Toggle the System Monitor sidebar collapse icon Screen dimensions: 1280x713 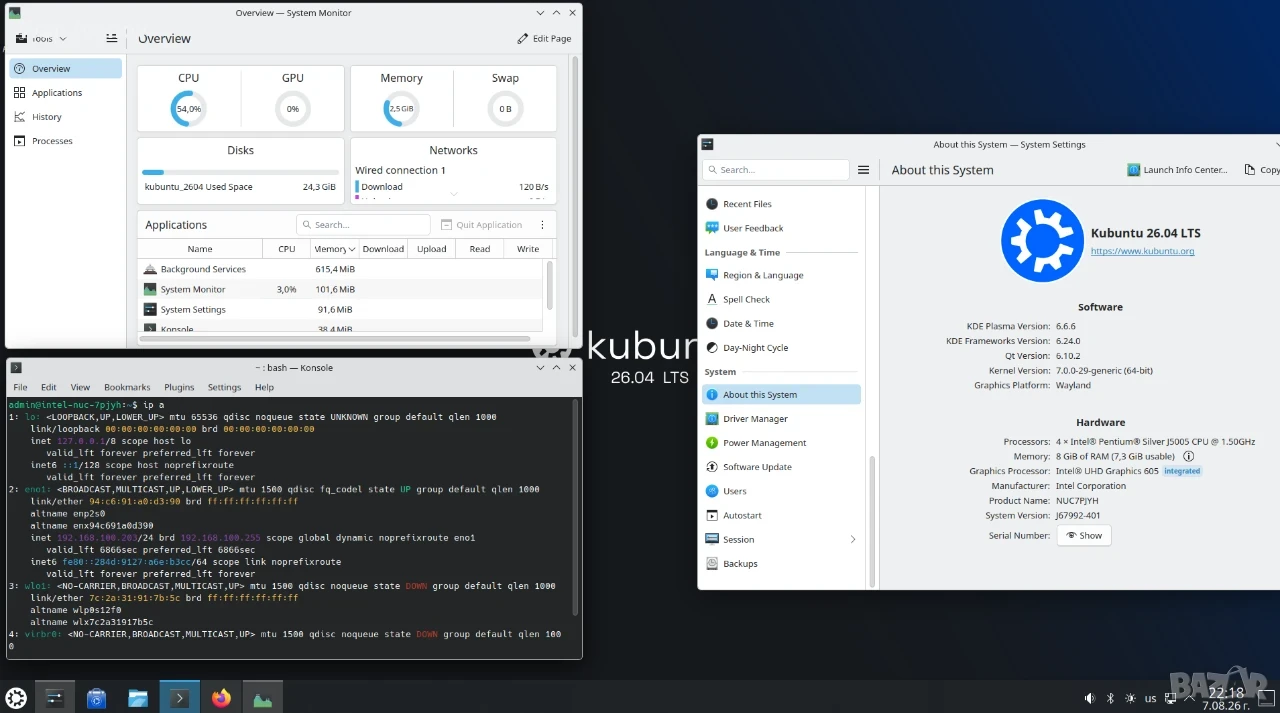111,38
